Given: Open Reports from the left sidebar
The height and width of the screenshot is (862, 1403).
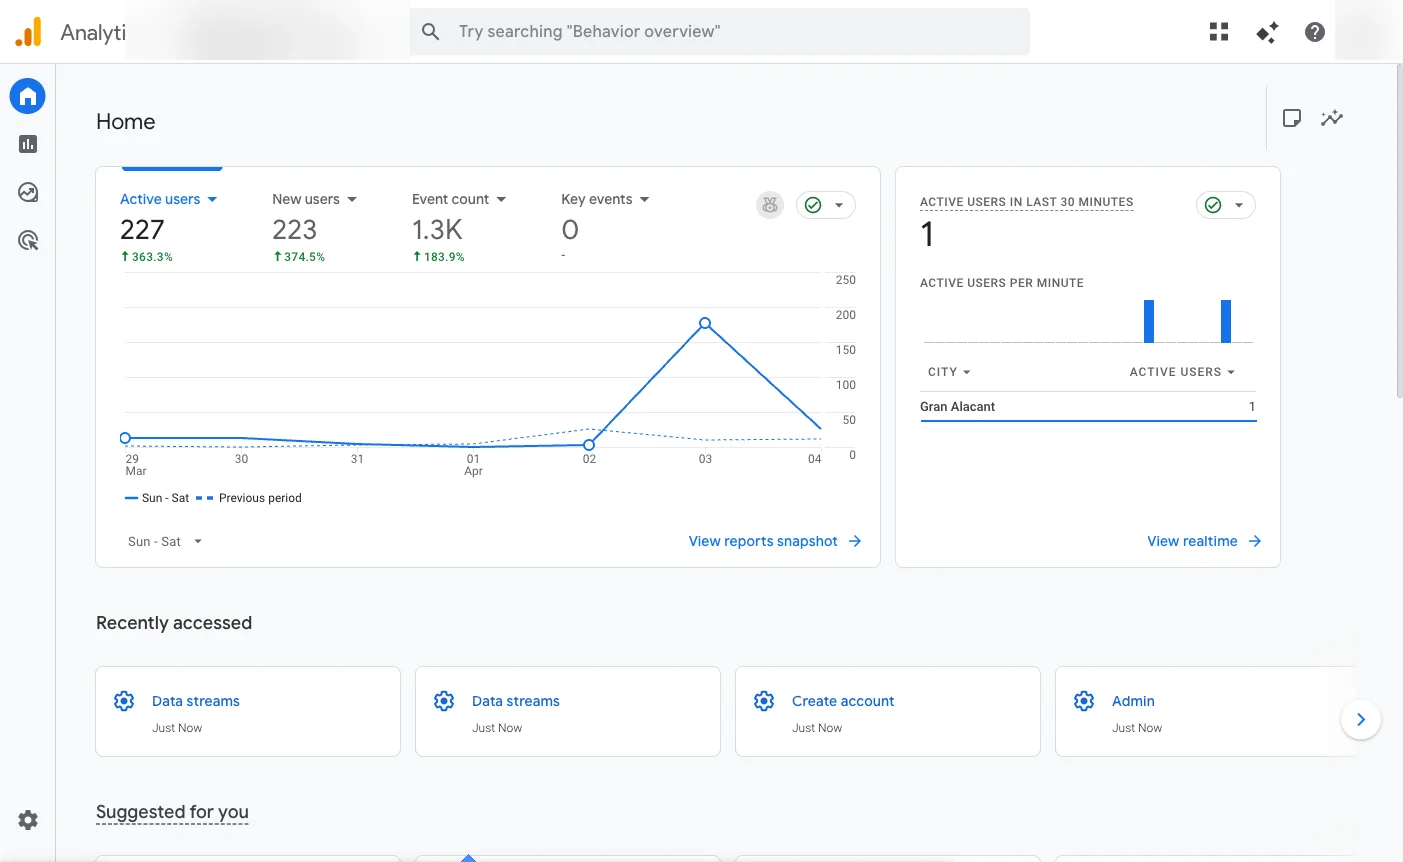Looking at the screenshot, I should 27,144.
